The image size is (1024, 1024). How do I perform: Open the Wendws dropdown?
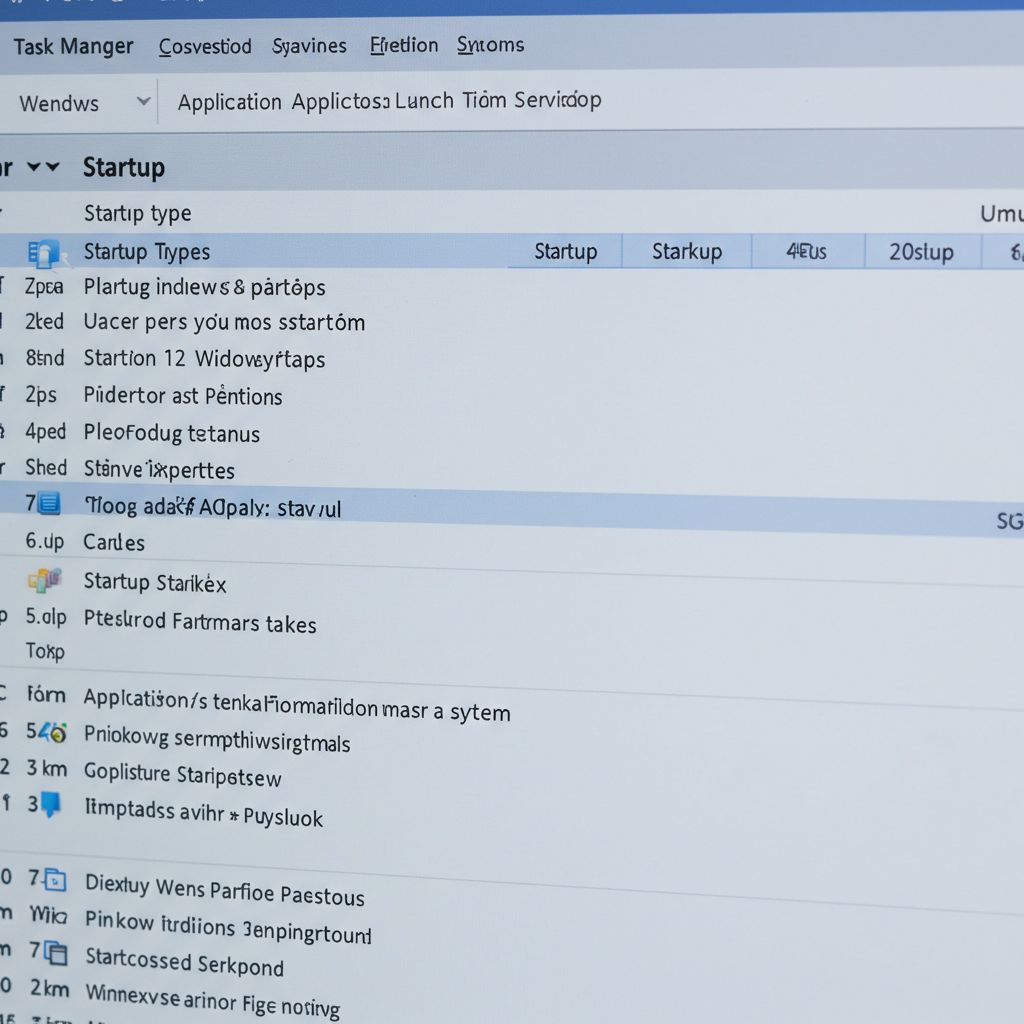pos(85,103)
